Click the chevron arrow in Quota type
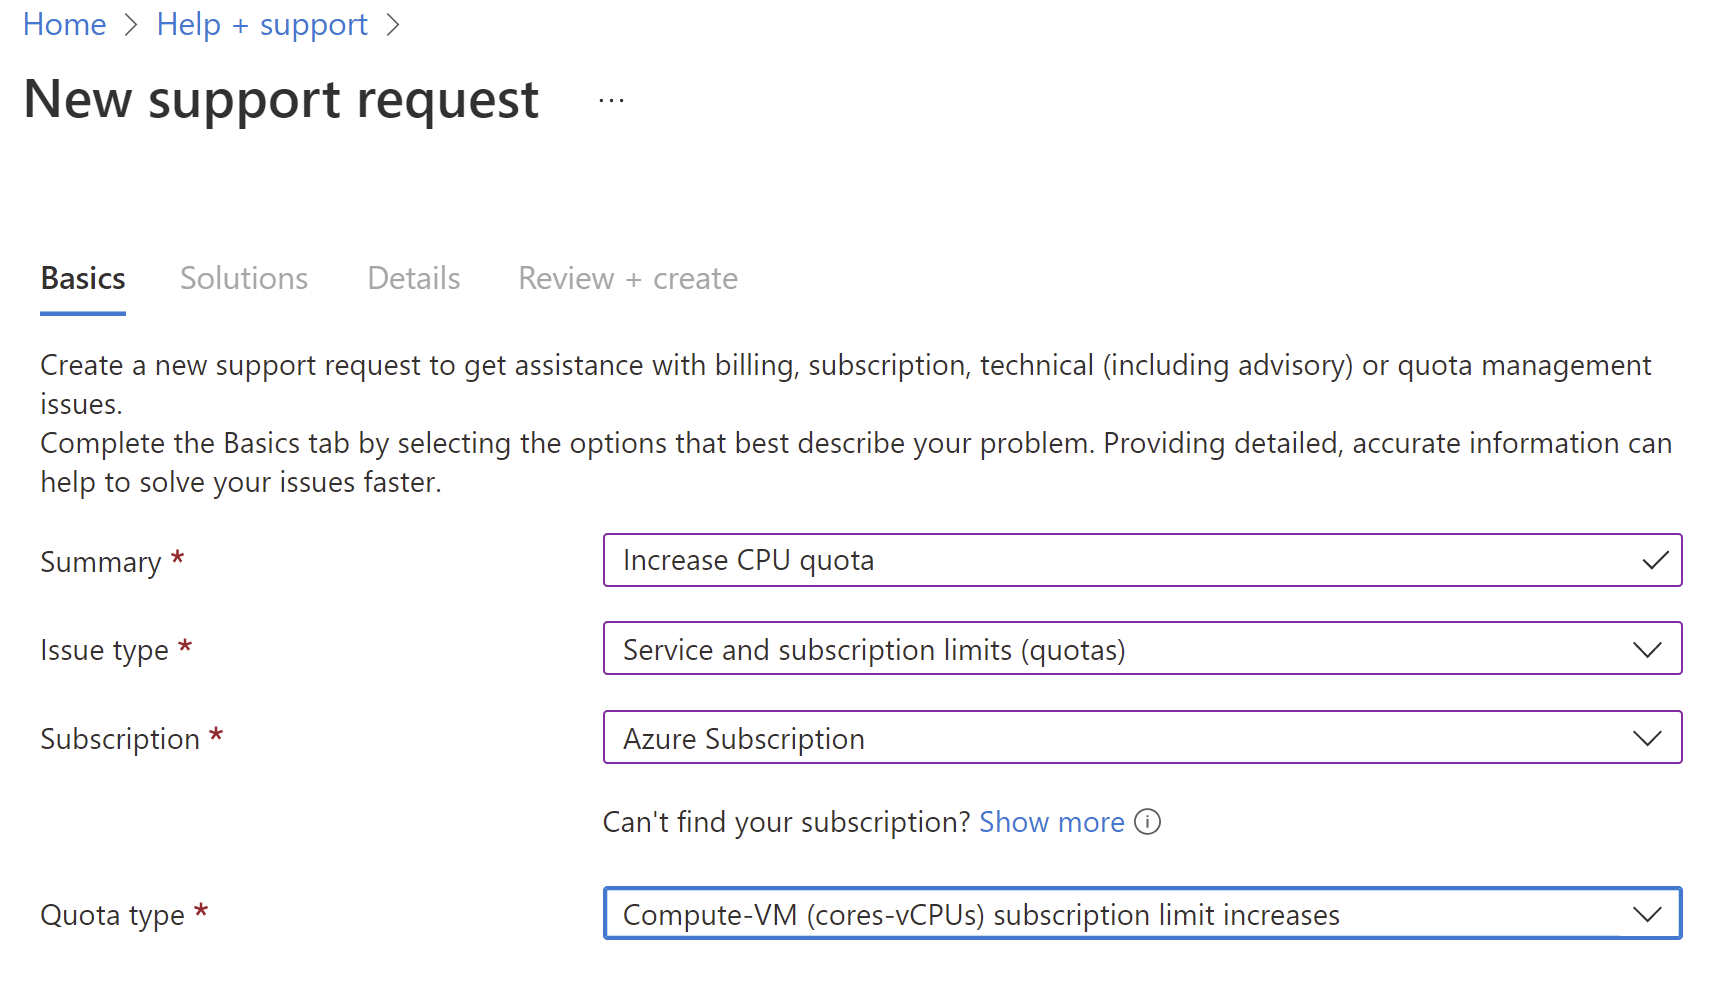 coord(1647,914)
